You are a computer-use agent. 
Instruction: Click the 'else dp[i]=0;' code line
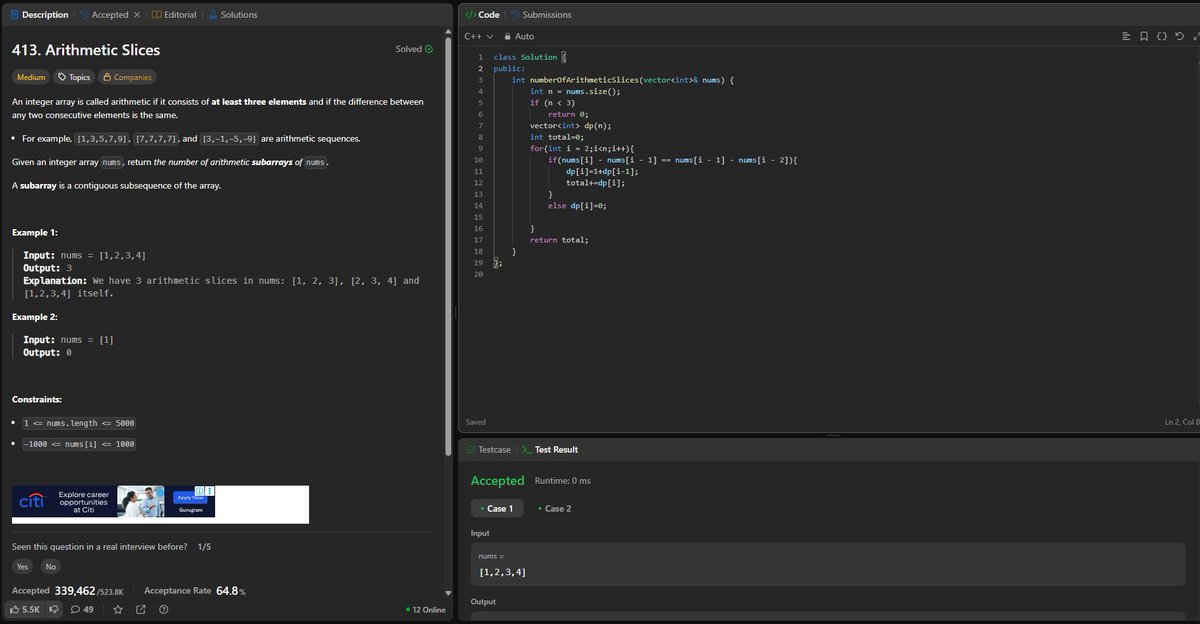pos(577,205)
